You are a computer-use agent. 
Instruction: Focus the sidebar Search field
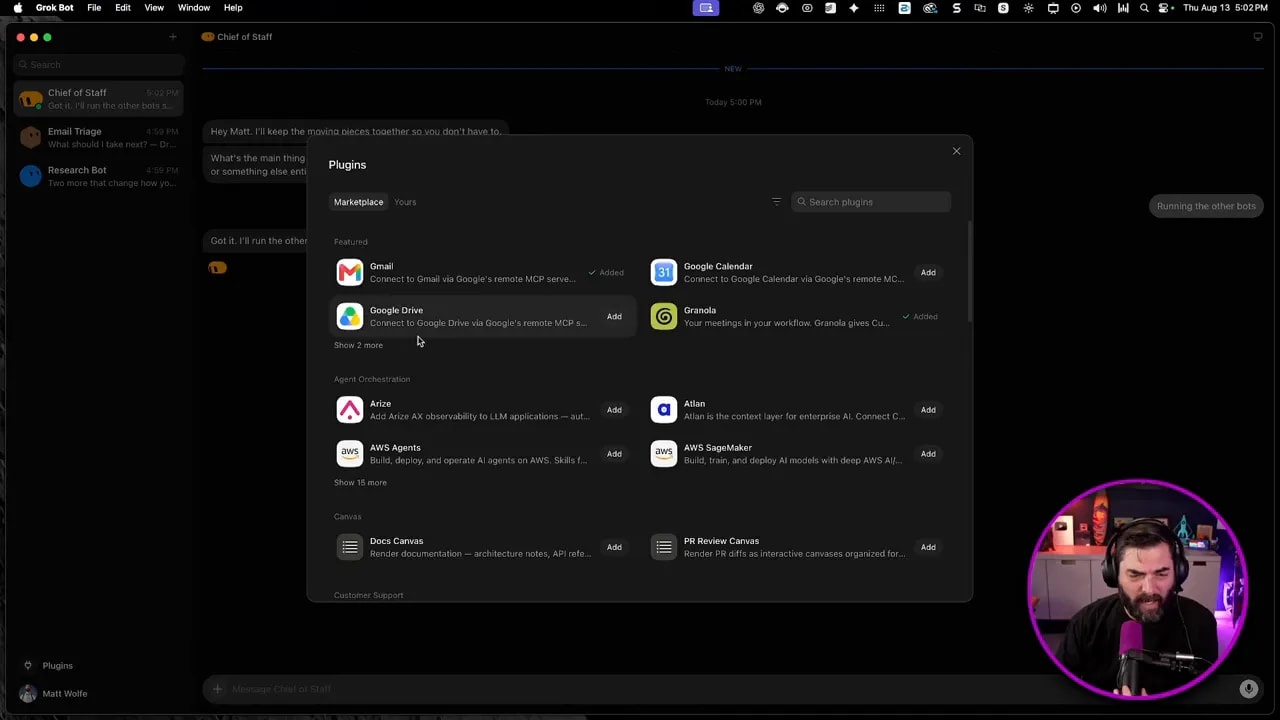(98, 65)
